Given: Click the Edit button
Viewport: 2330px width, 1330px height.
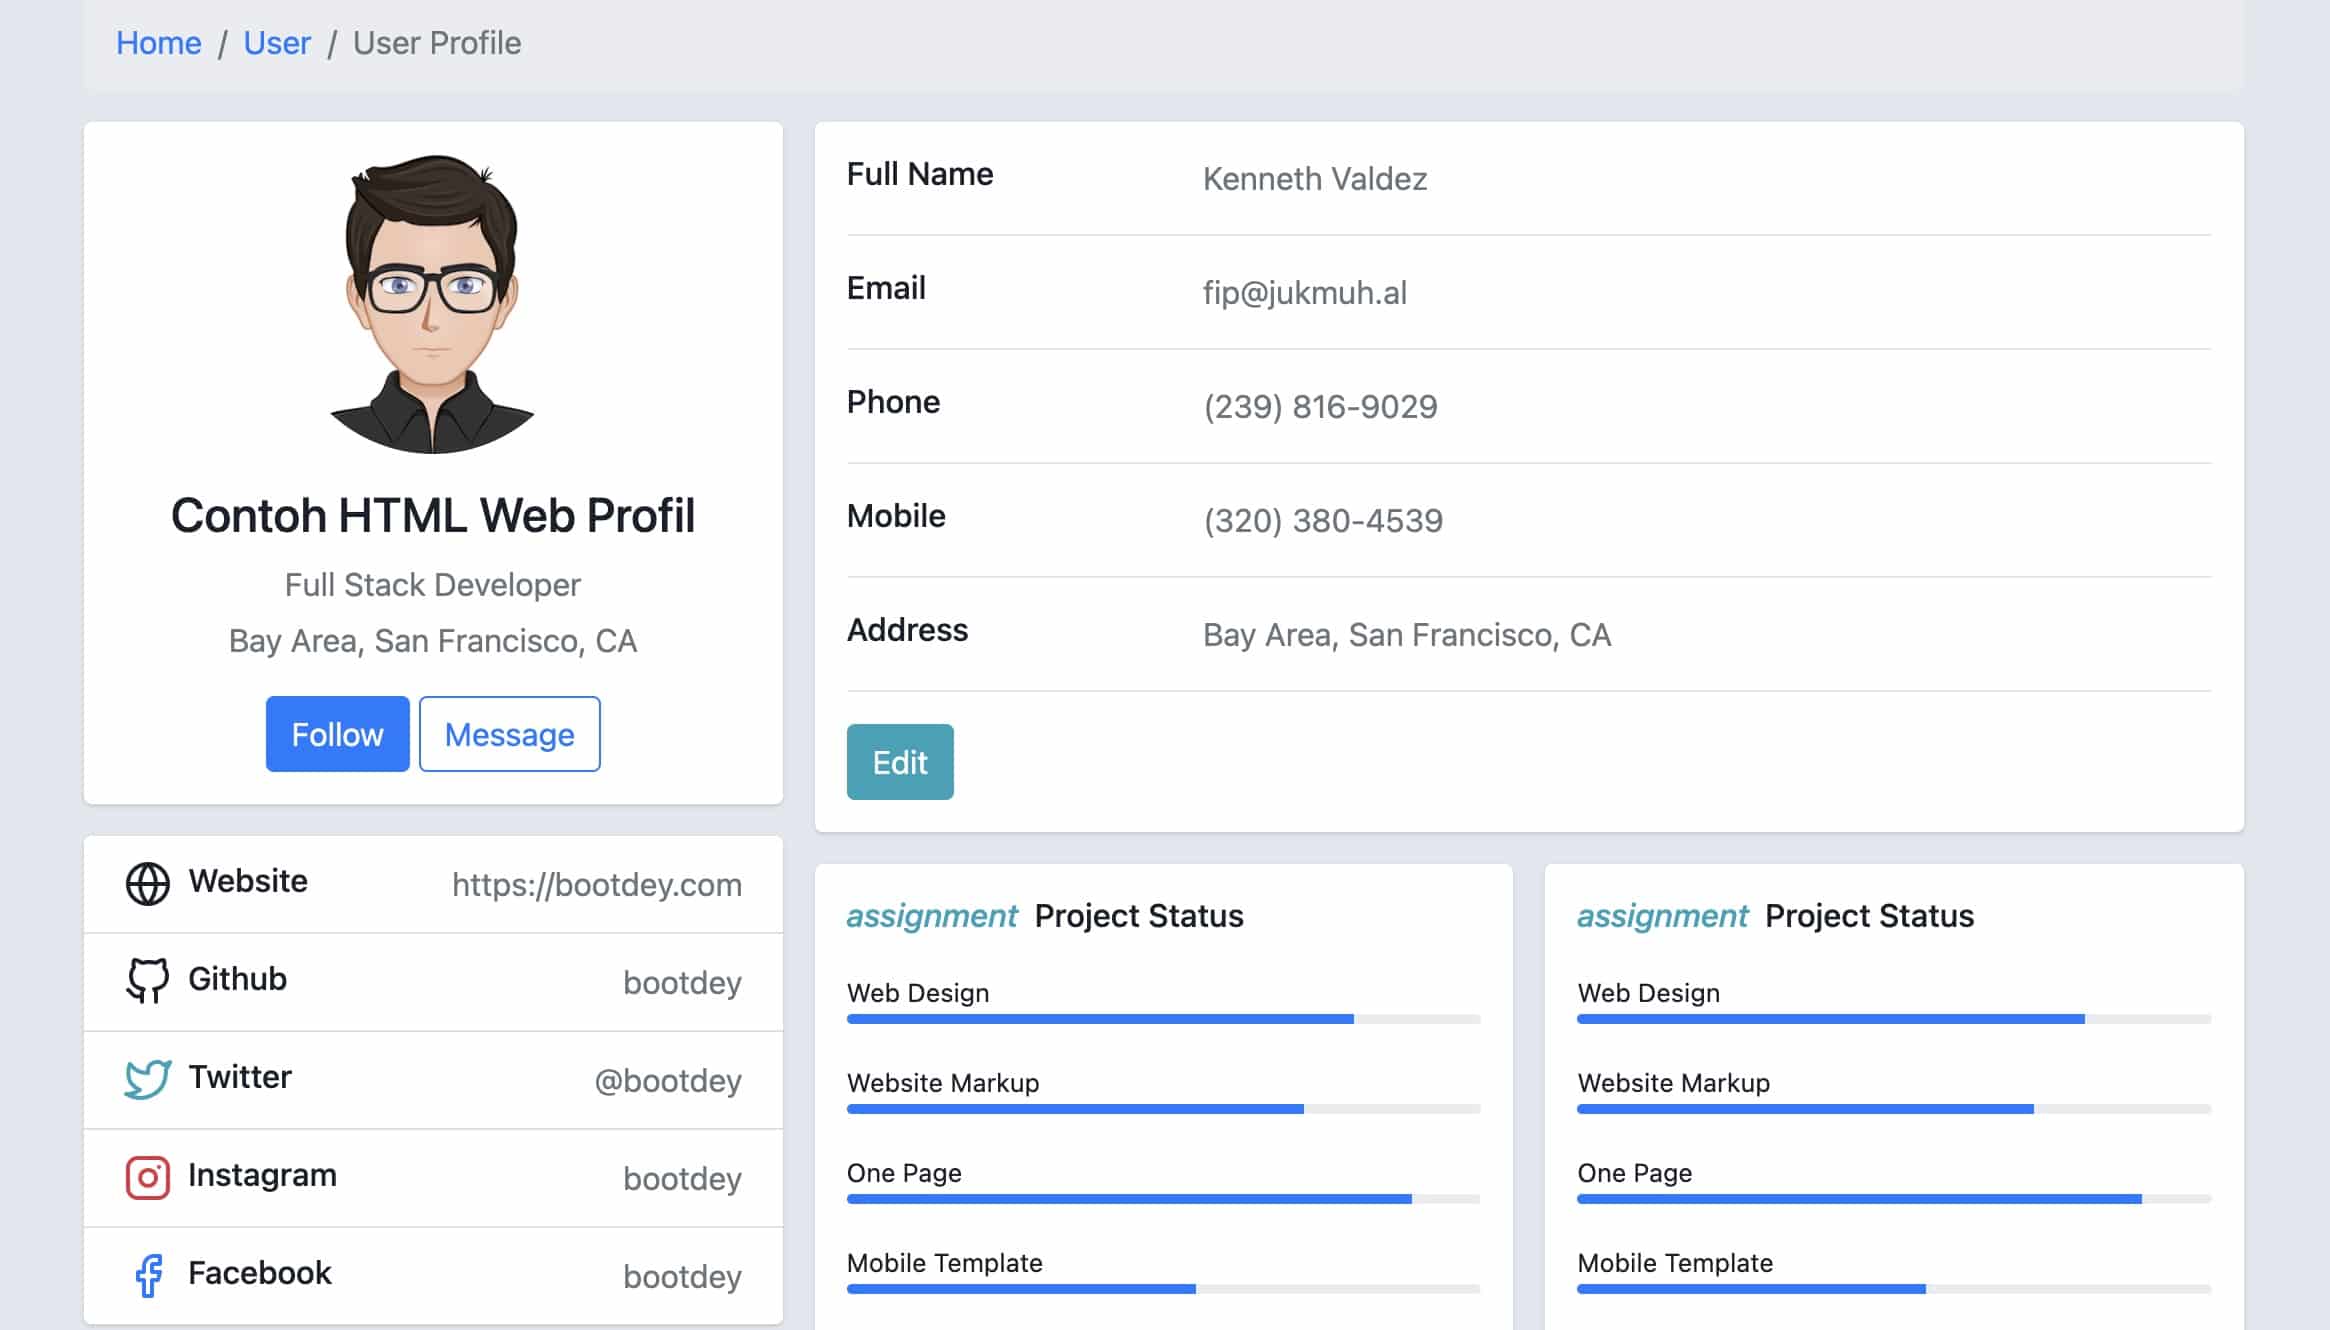Looking at the screenshot, I should pyautogui.click(x=899, y=762).
